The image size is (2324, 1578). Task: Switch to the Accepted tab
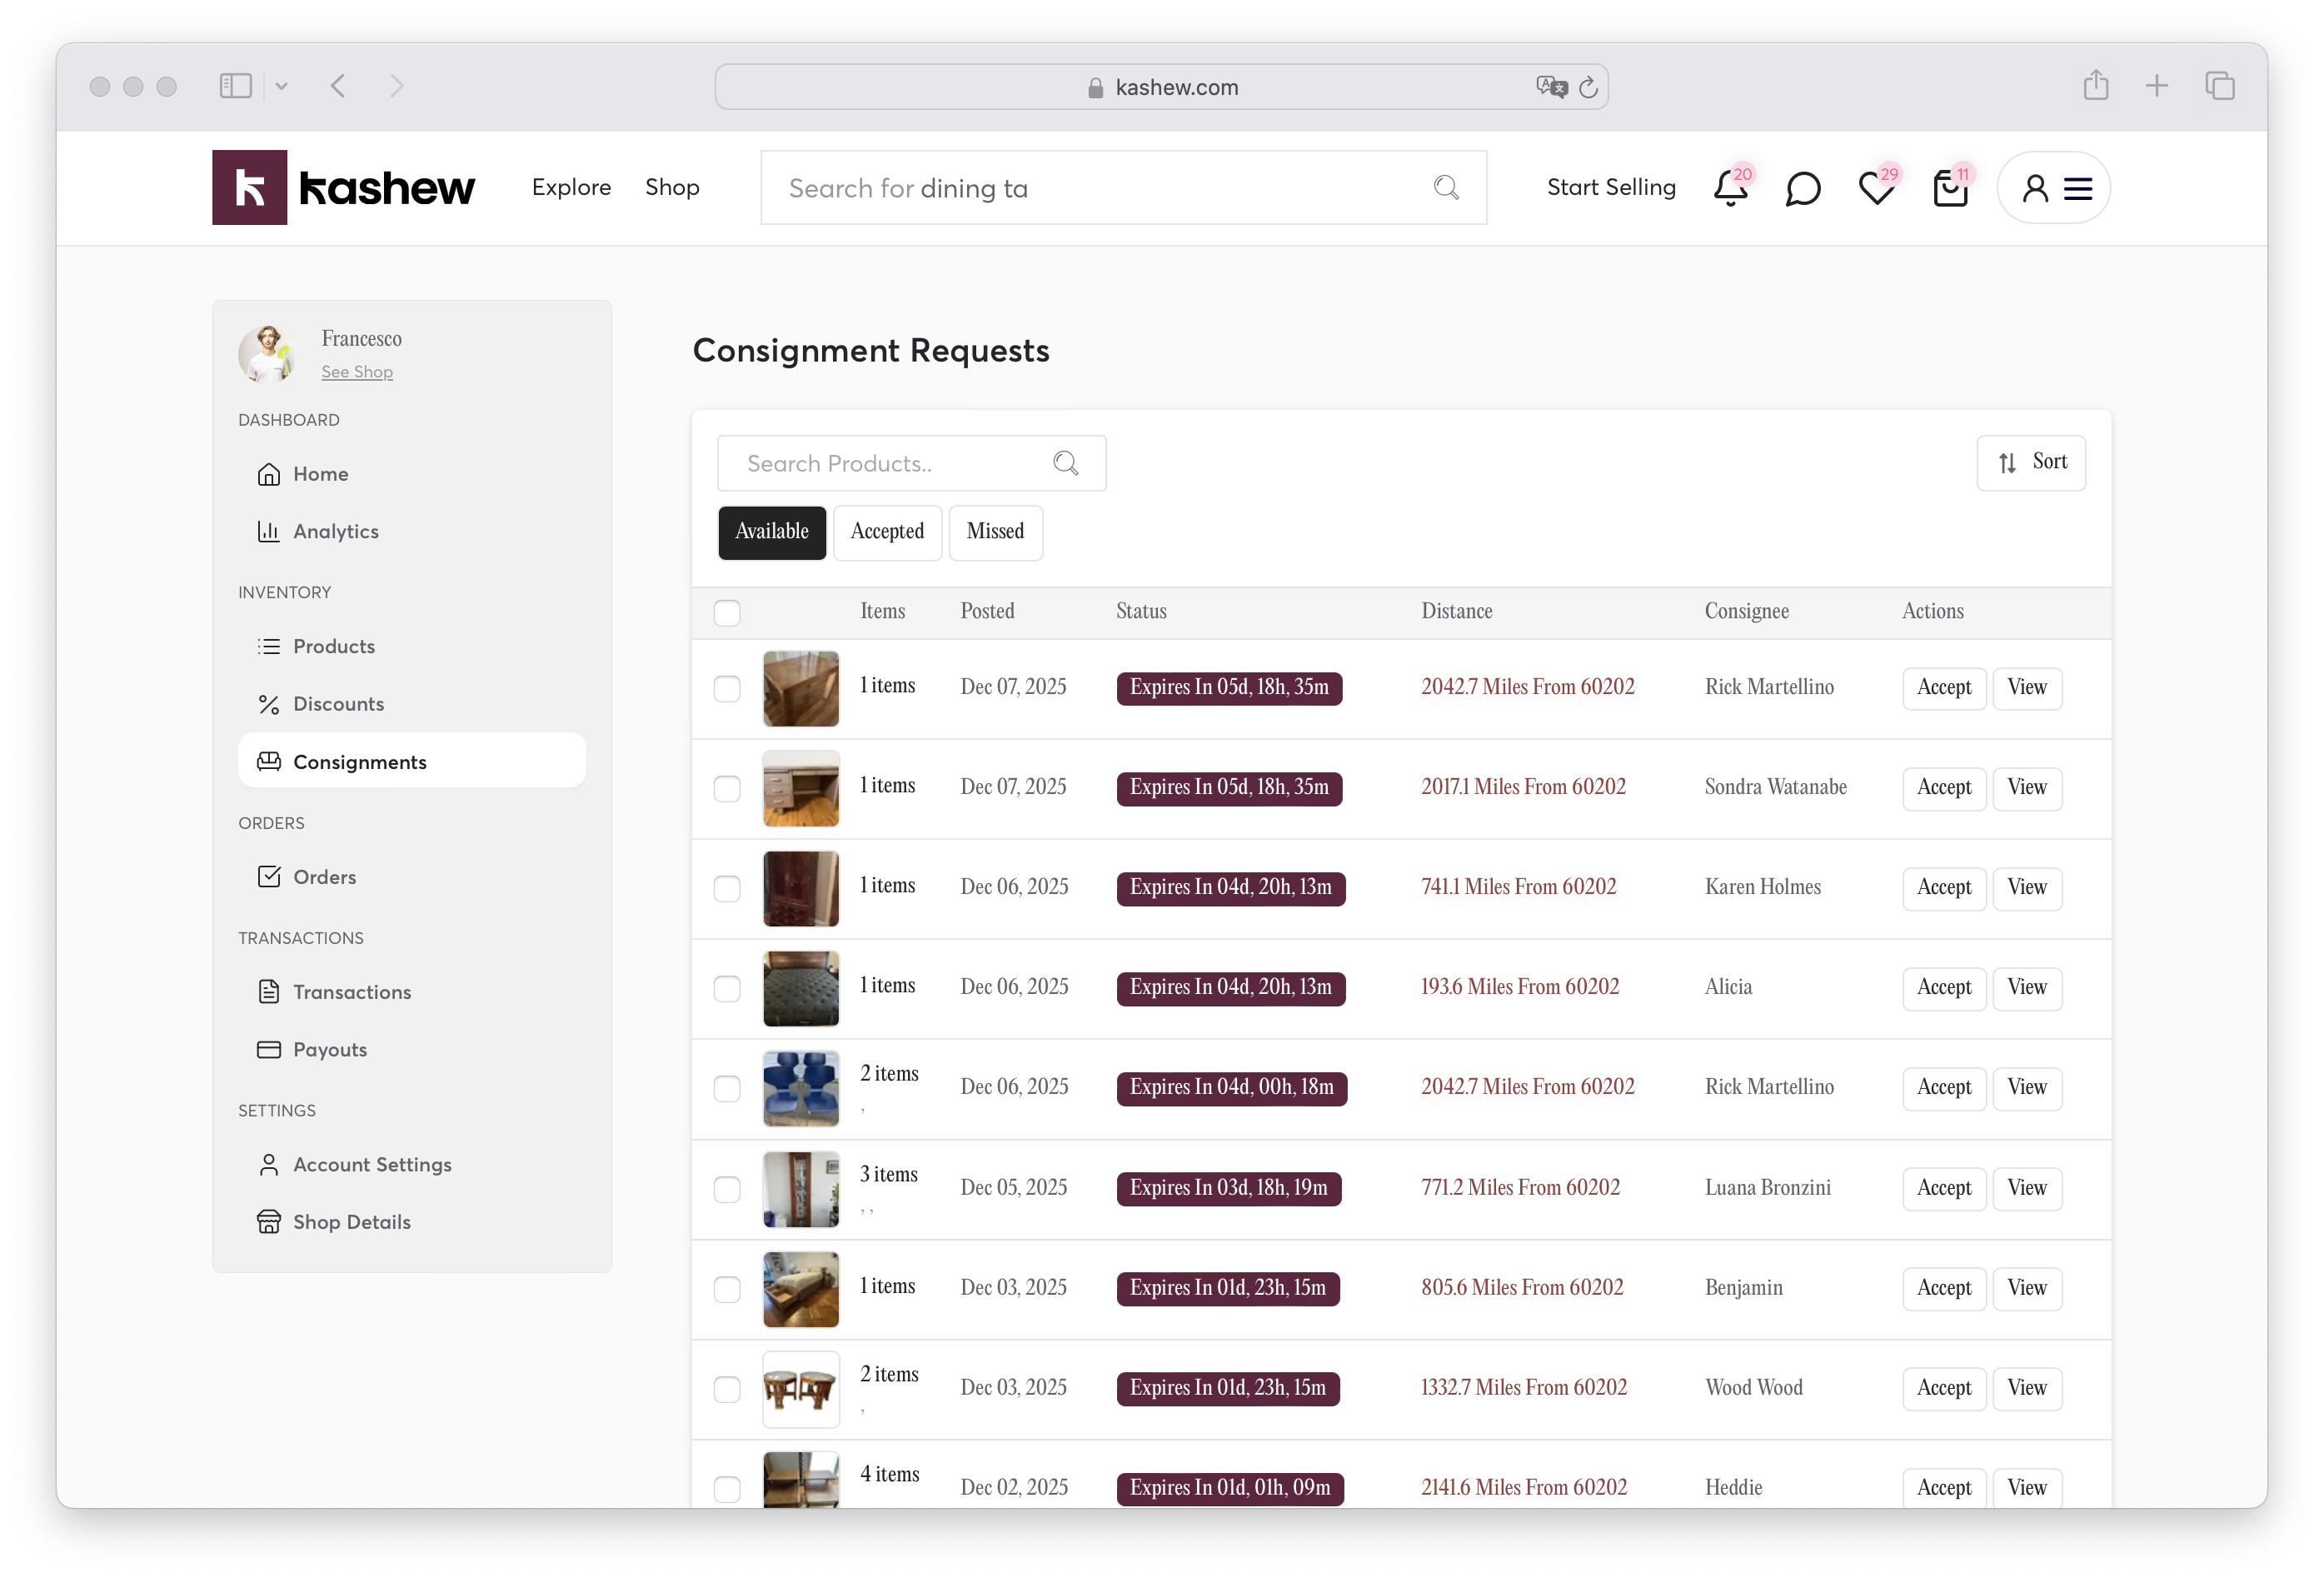click(x=887, y=532)
